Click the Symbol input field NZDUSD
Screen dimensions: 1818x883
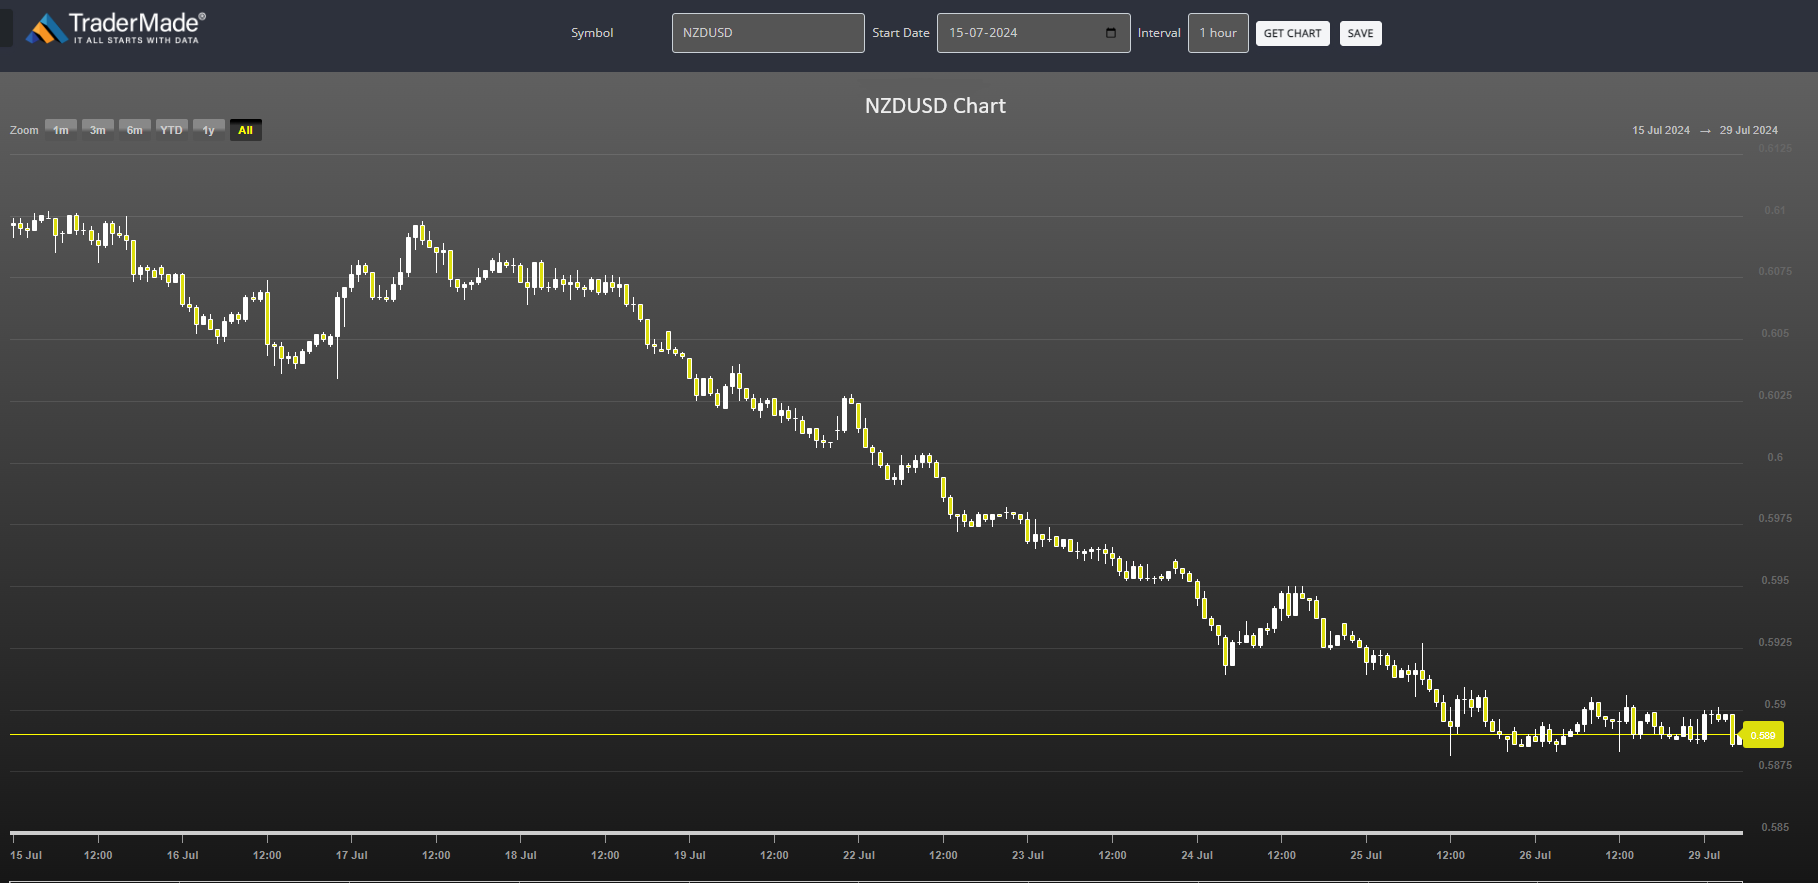[x=768, y=33]
